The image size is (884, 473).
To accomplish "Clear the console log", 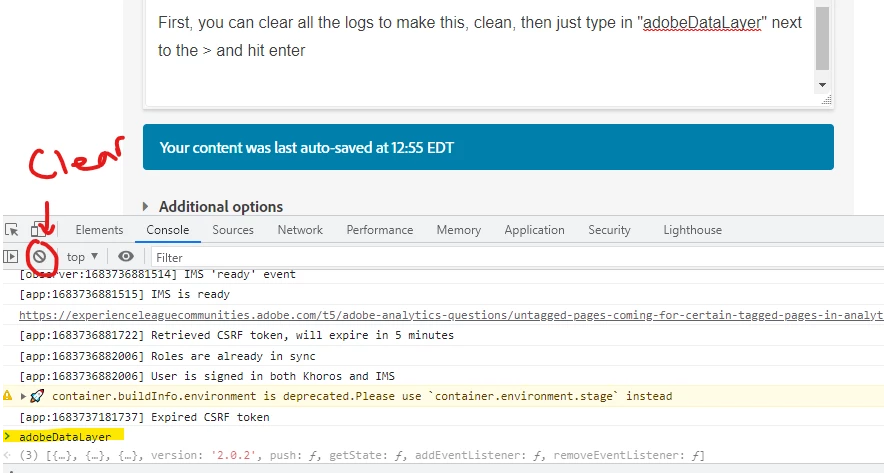I will (x=39, y=257).
